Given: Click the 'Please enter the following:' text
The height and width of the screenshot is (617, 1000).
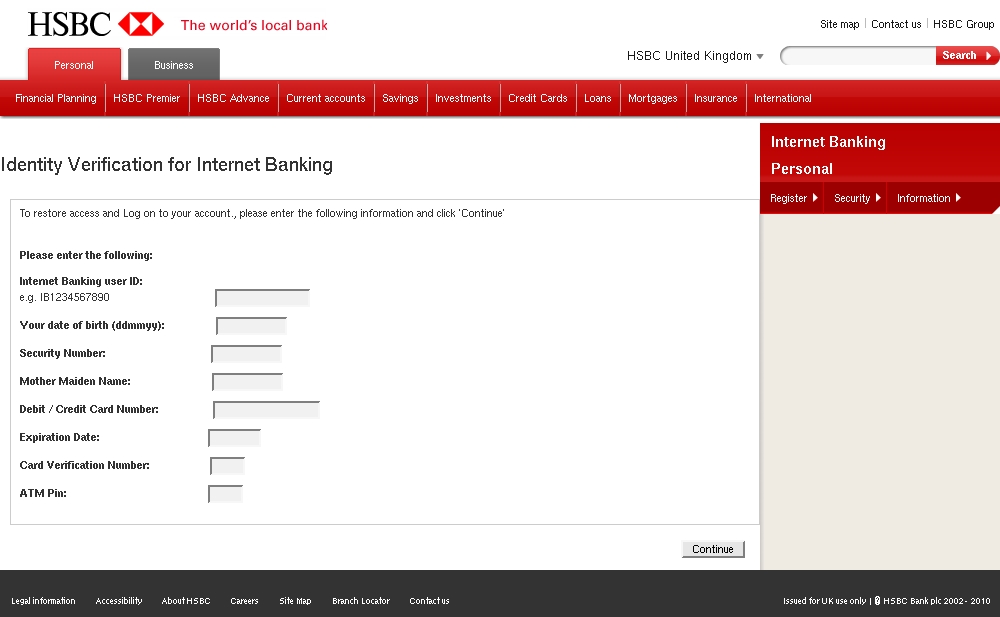Looking at the screenshot, I should (86, 255).
